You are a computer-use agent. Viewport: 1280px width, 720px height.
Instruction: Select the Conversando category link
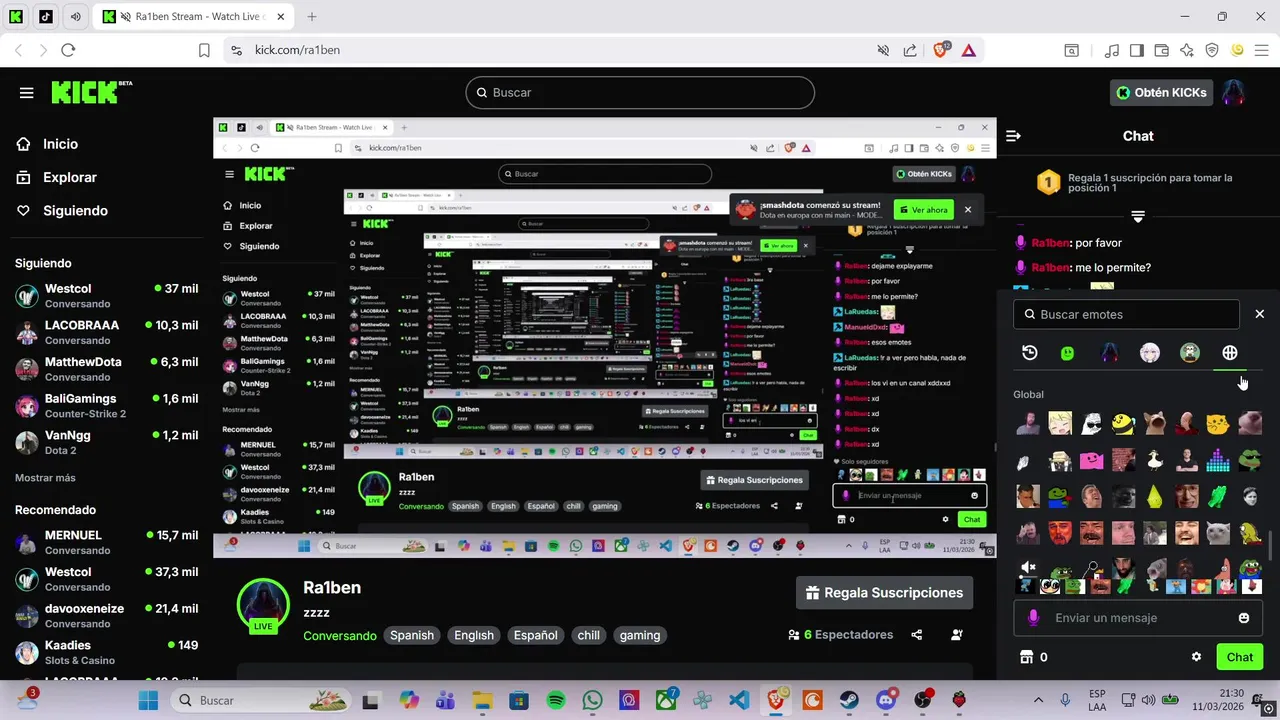click(x=340, y=635)
